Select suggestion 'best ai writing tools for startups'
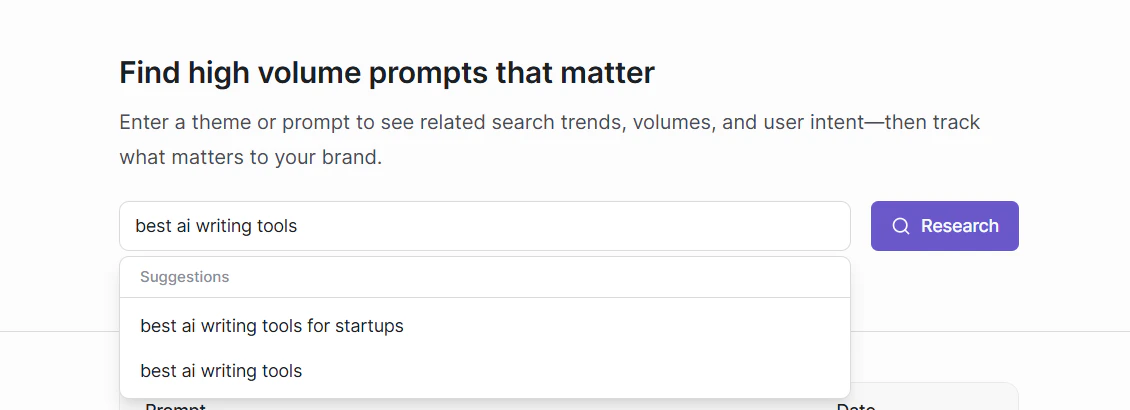This screenshot has width=1130, height=410. pyautogui.click(x=272, y=326)
